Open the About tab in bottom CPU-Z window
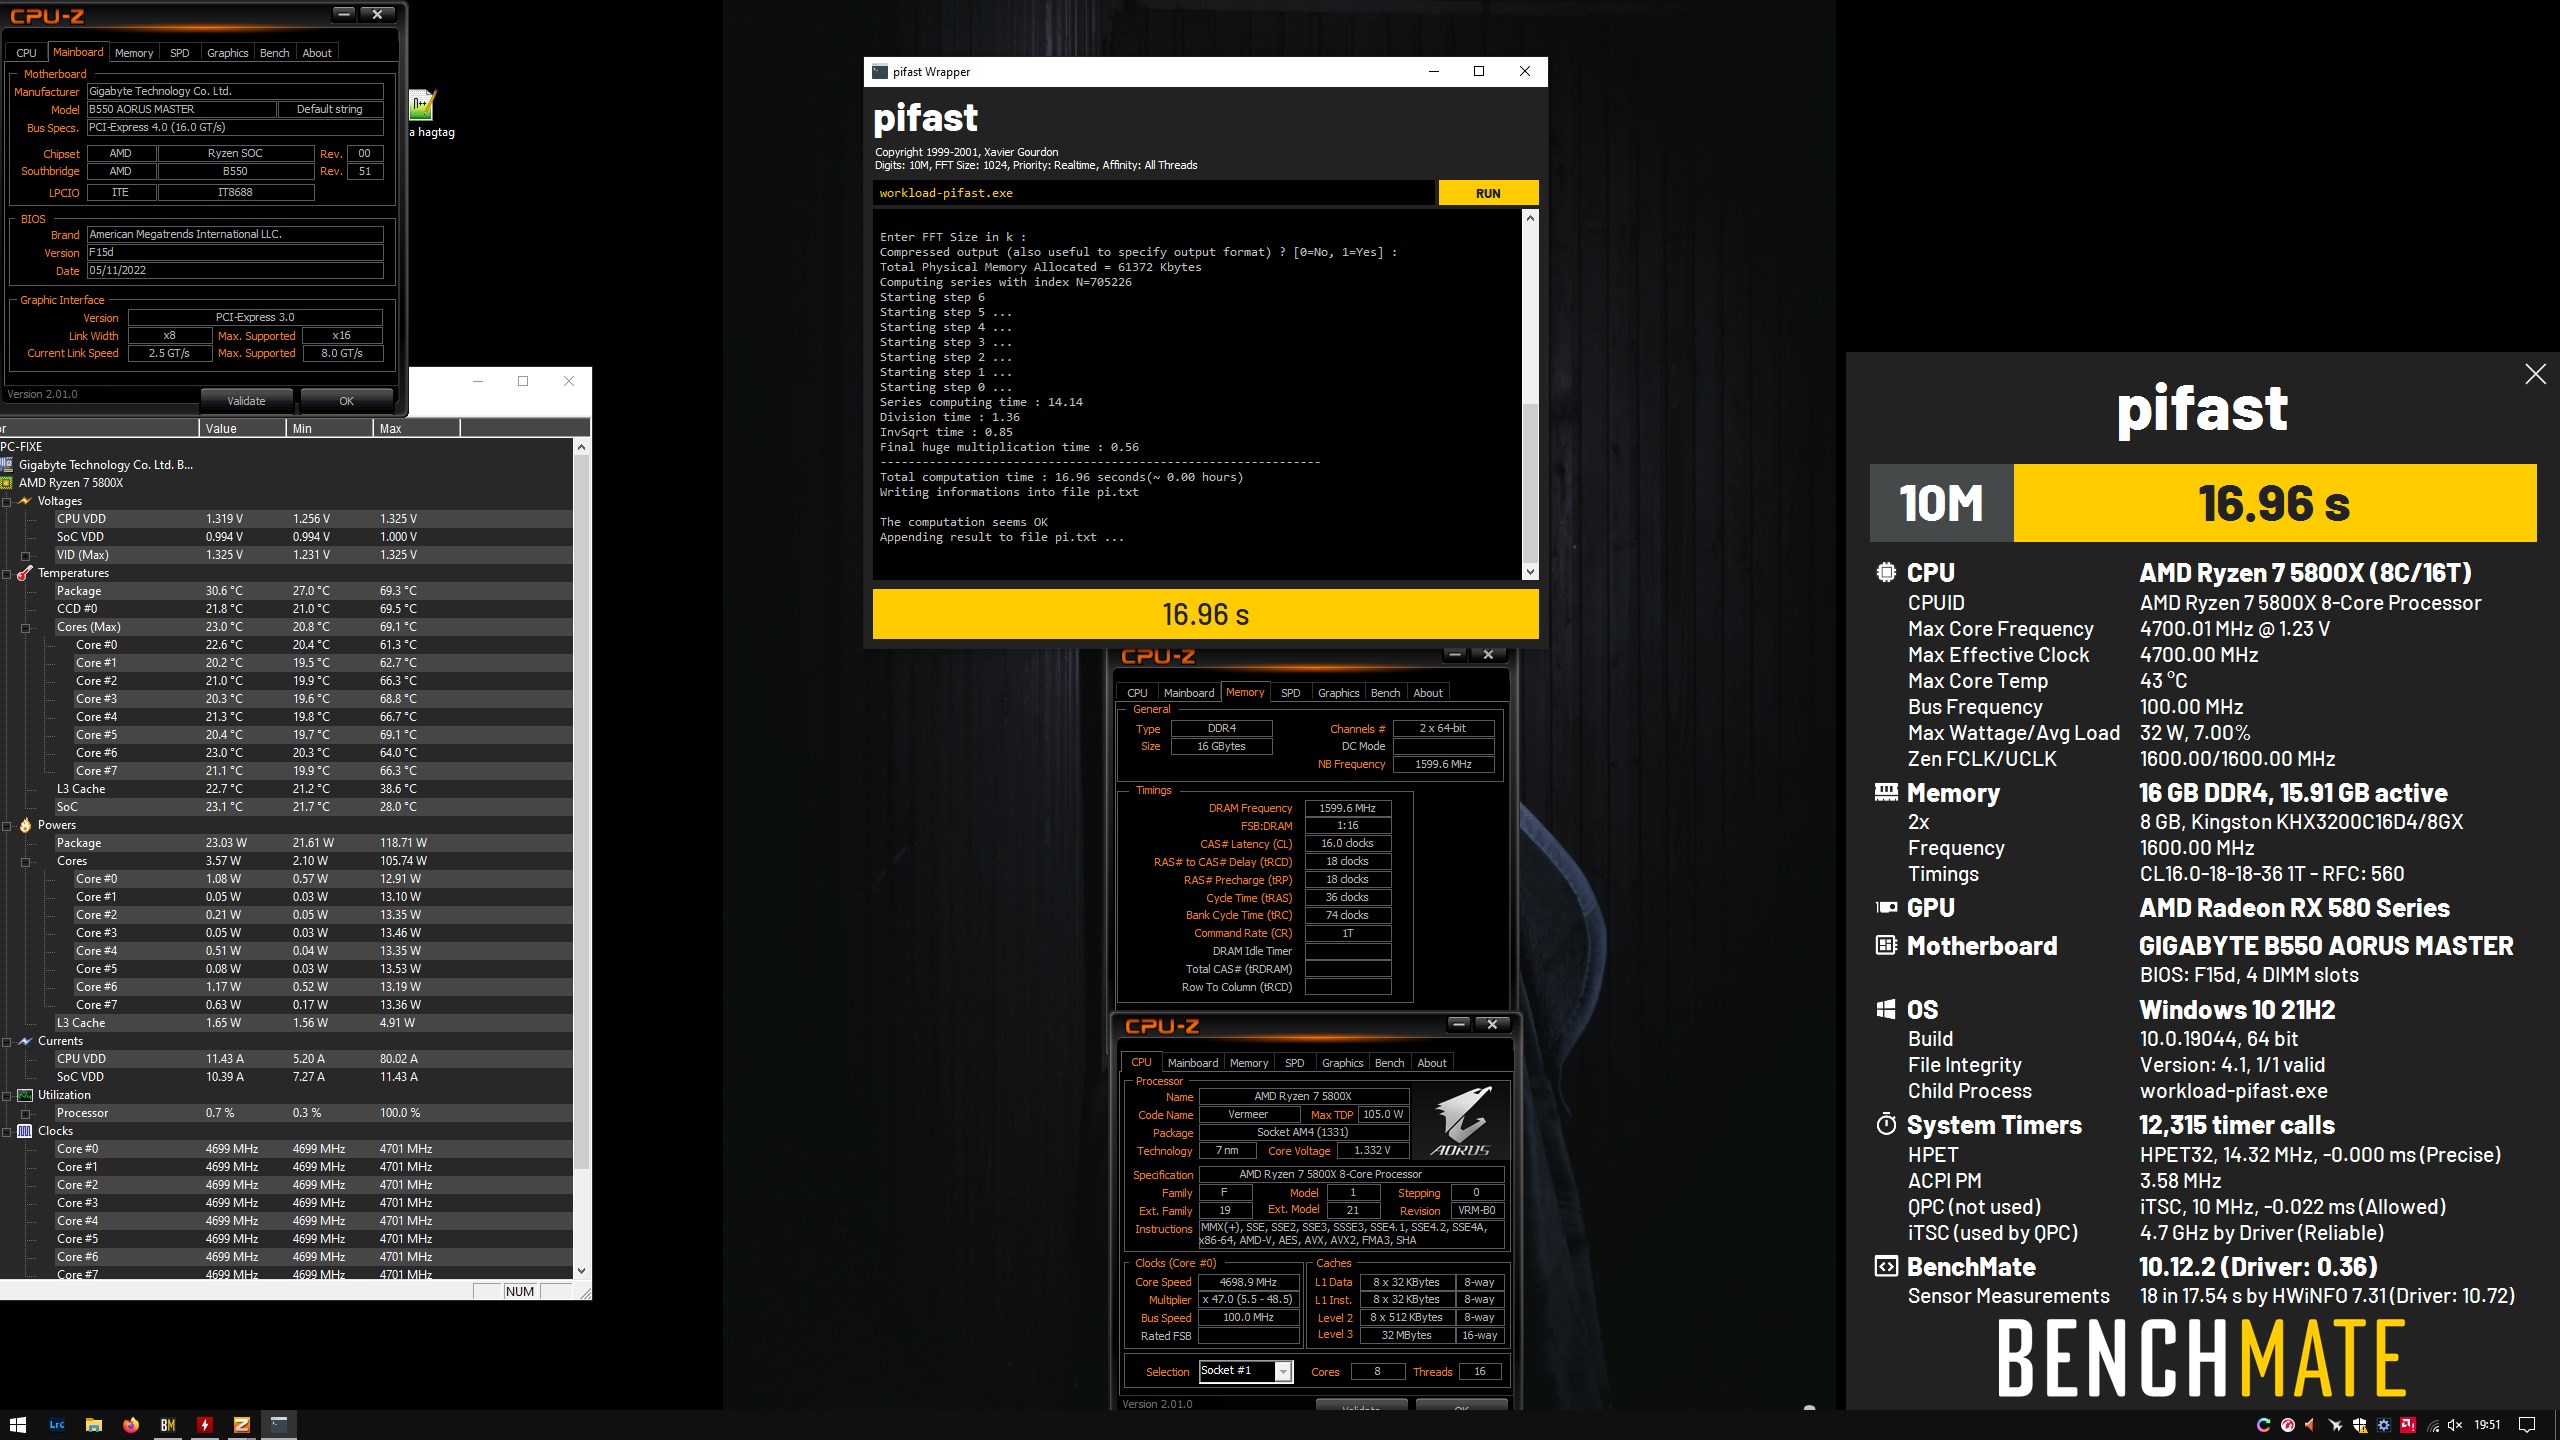The width and height of the screenshot is (2560, 1440). click(x=1431, y=1063)
